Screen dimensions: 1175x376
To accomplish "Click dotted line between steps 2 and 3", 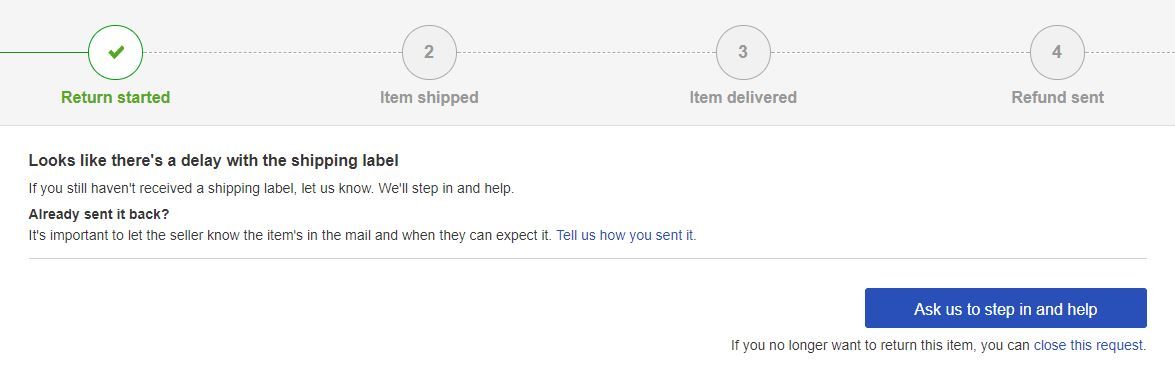I will (x=586, y=52).
